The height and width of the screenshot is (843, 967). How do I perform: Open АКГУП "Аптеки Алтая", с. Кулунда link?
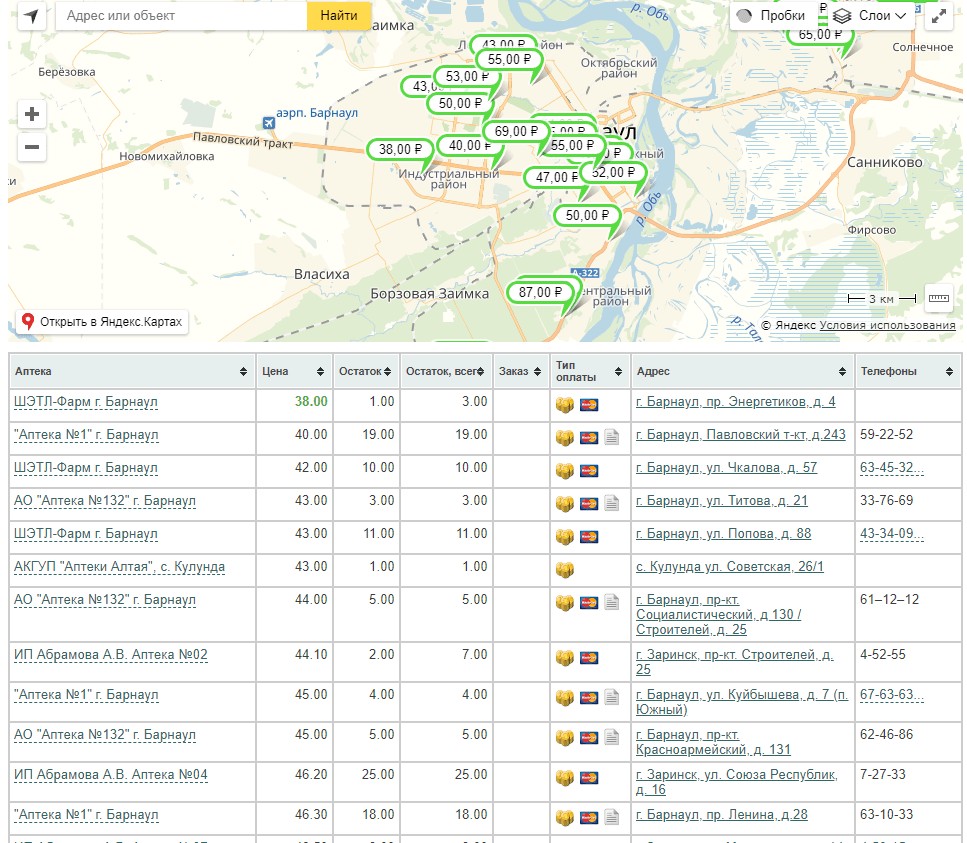(119, 567)
